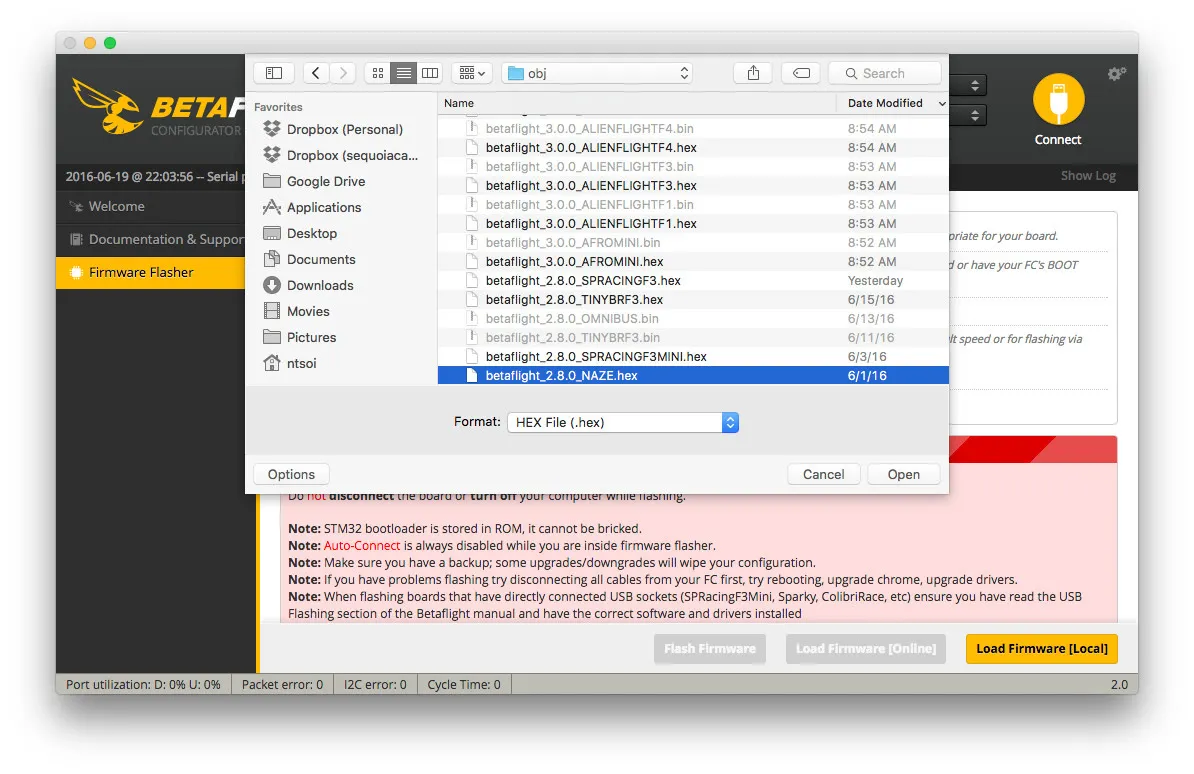Image resolution: width=1194 pixels, height=774 pixels.
Task: Open Downloads in Favorites sidebar
Action: (x=320, y=285)
